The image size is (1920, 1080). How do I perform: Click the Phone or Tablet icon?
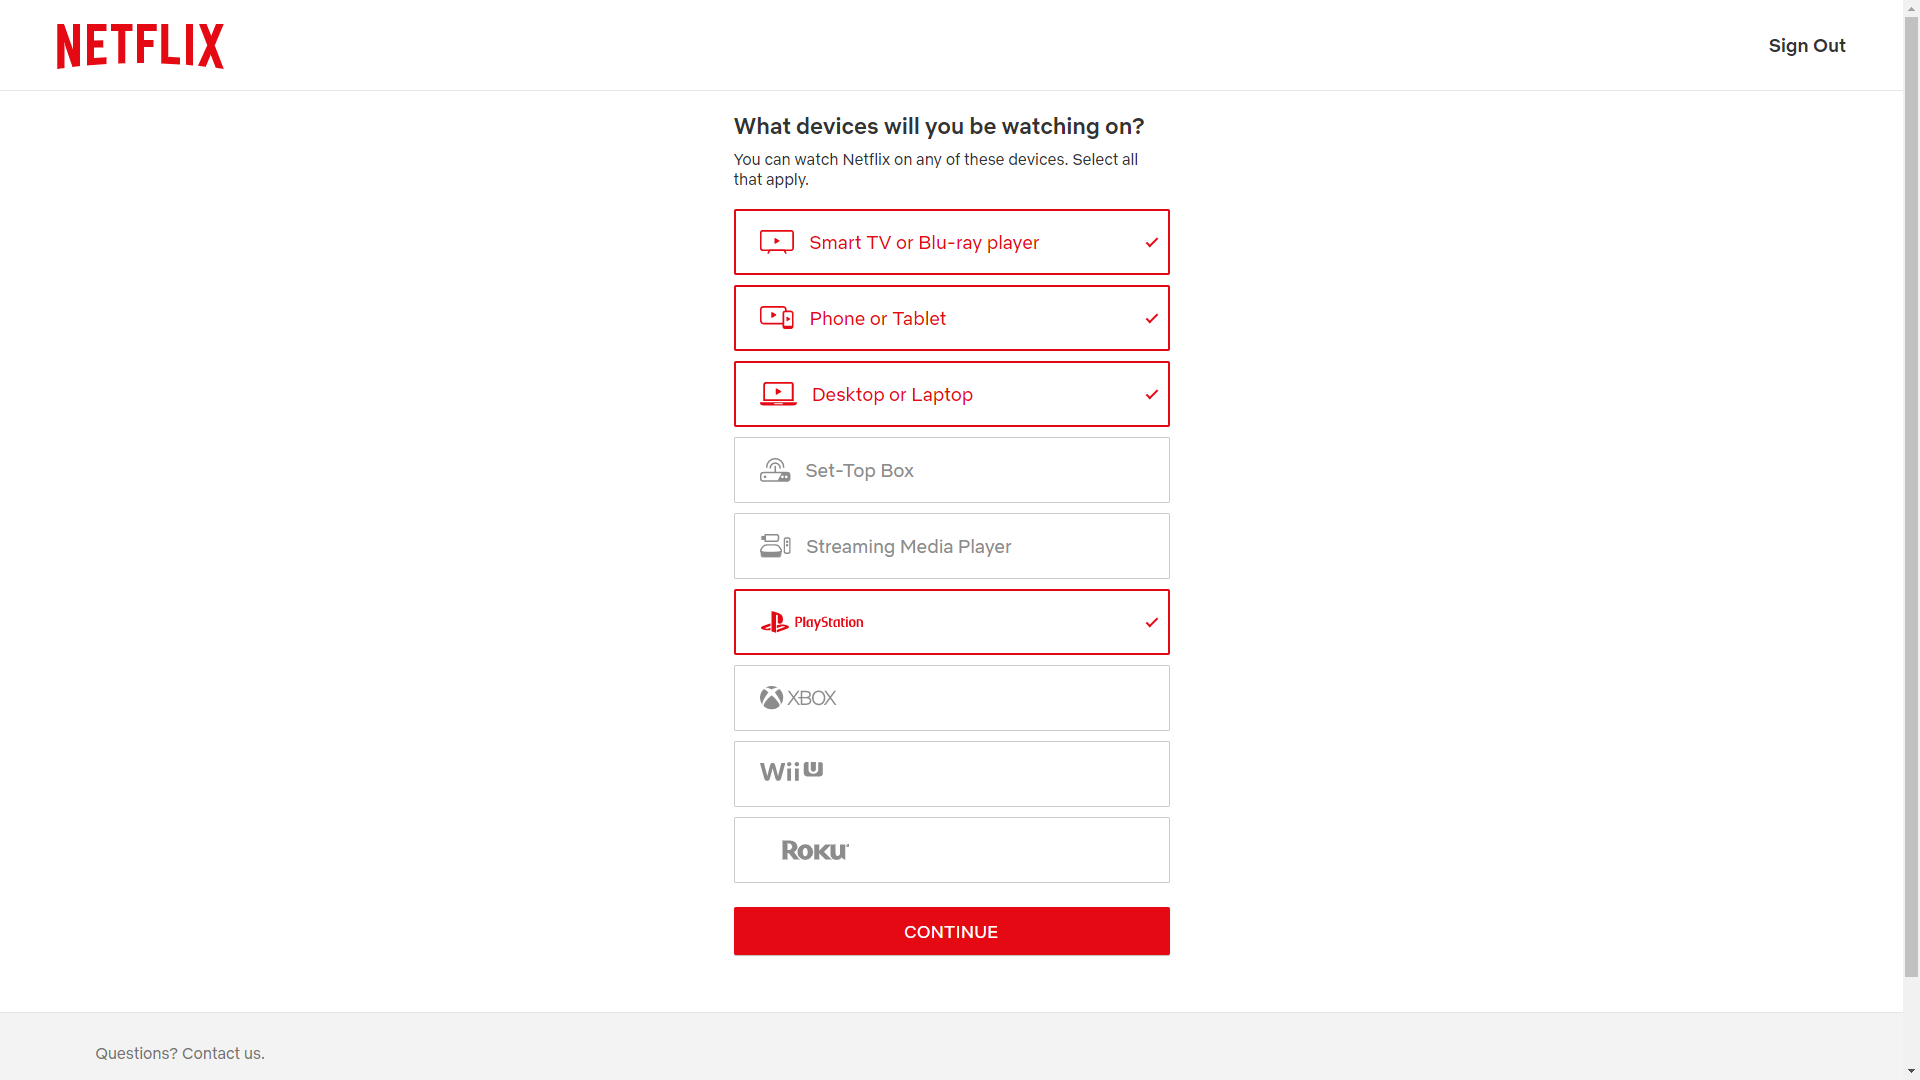tap(777, 318)
